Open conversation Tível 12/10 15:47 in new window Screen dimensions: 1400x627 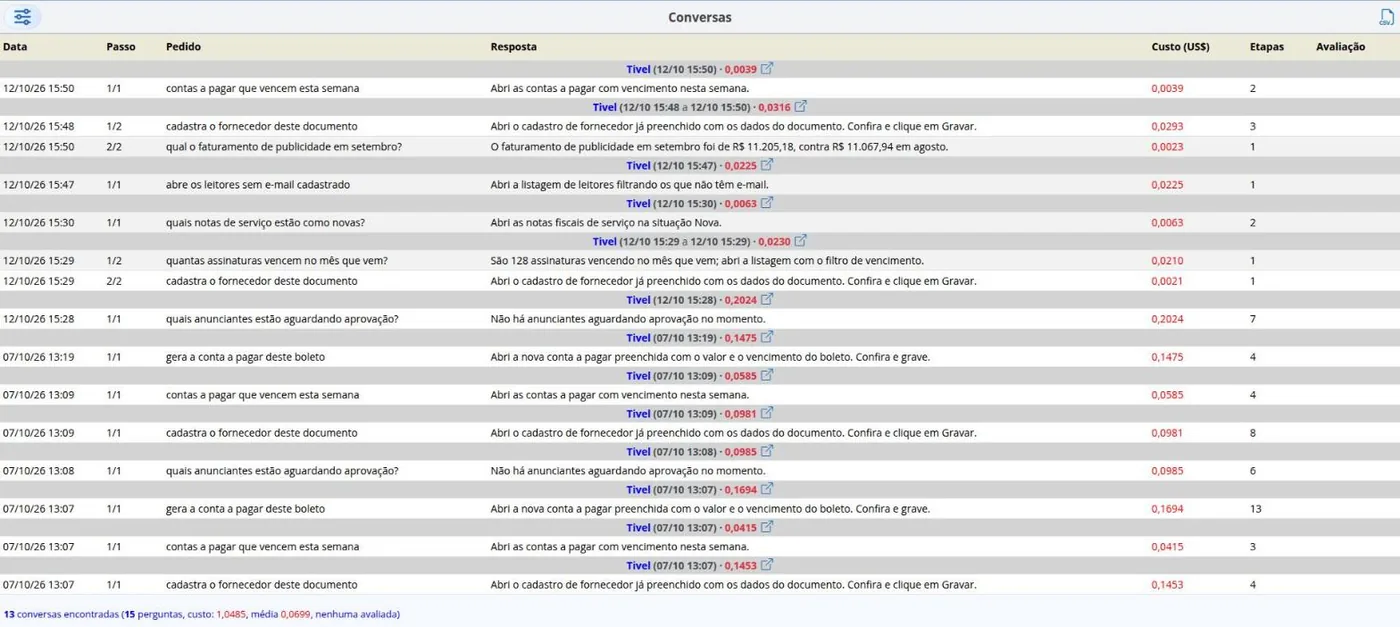[x=767, y=165]
